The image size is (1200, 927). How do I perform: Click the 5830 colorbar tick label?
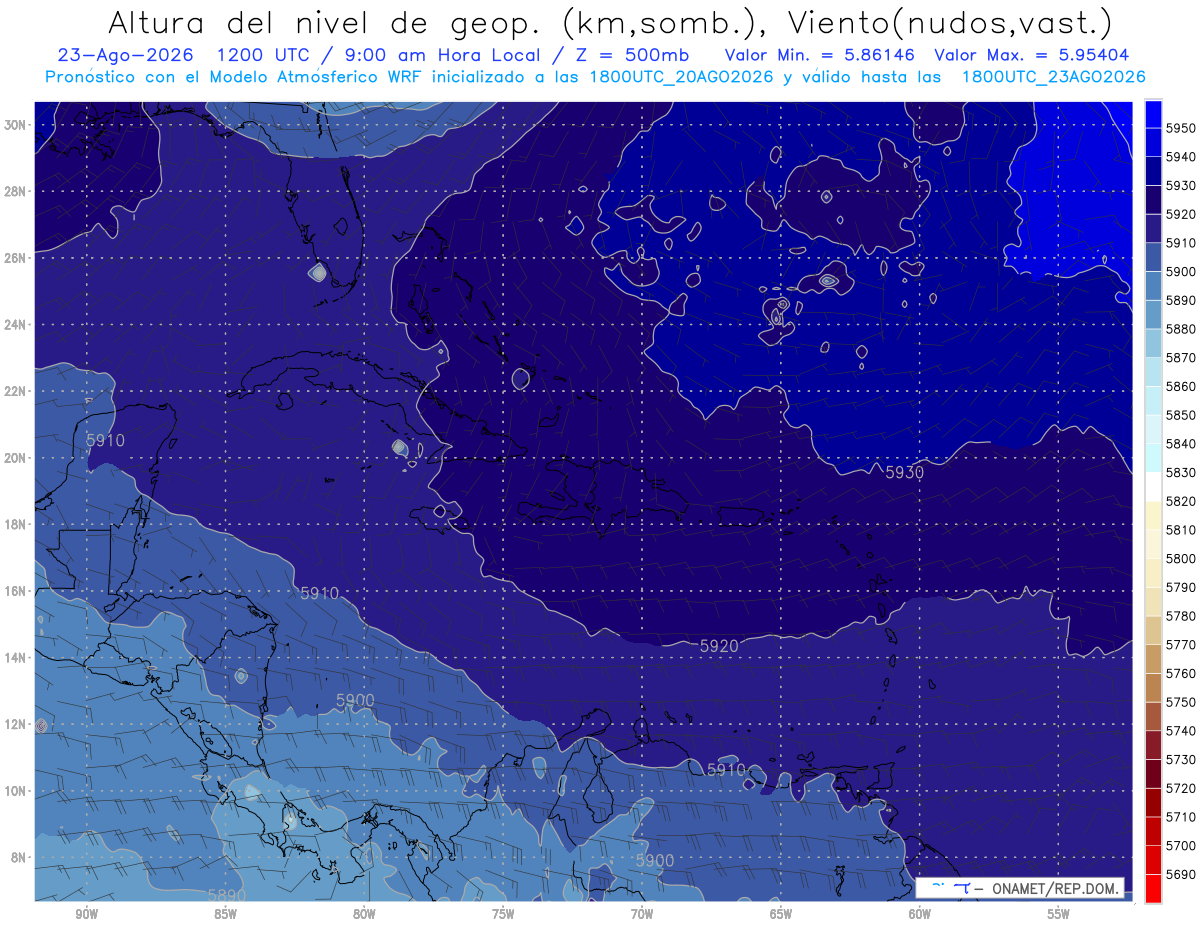tap(1180, 472)
